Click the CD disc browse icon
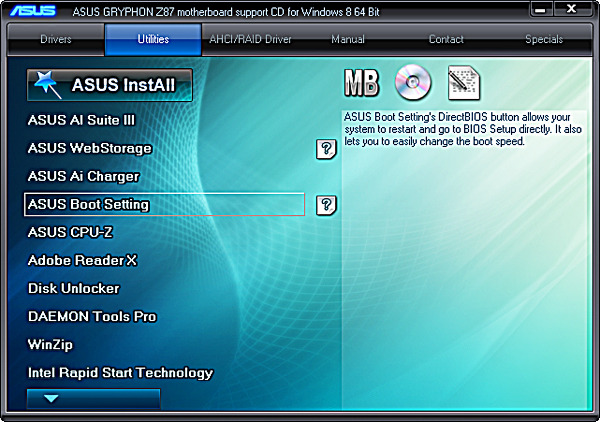Viewport: 600px width, 422px height. click(x=413, y=82)
